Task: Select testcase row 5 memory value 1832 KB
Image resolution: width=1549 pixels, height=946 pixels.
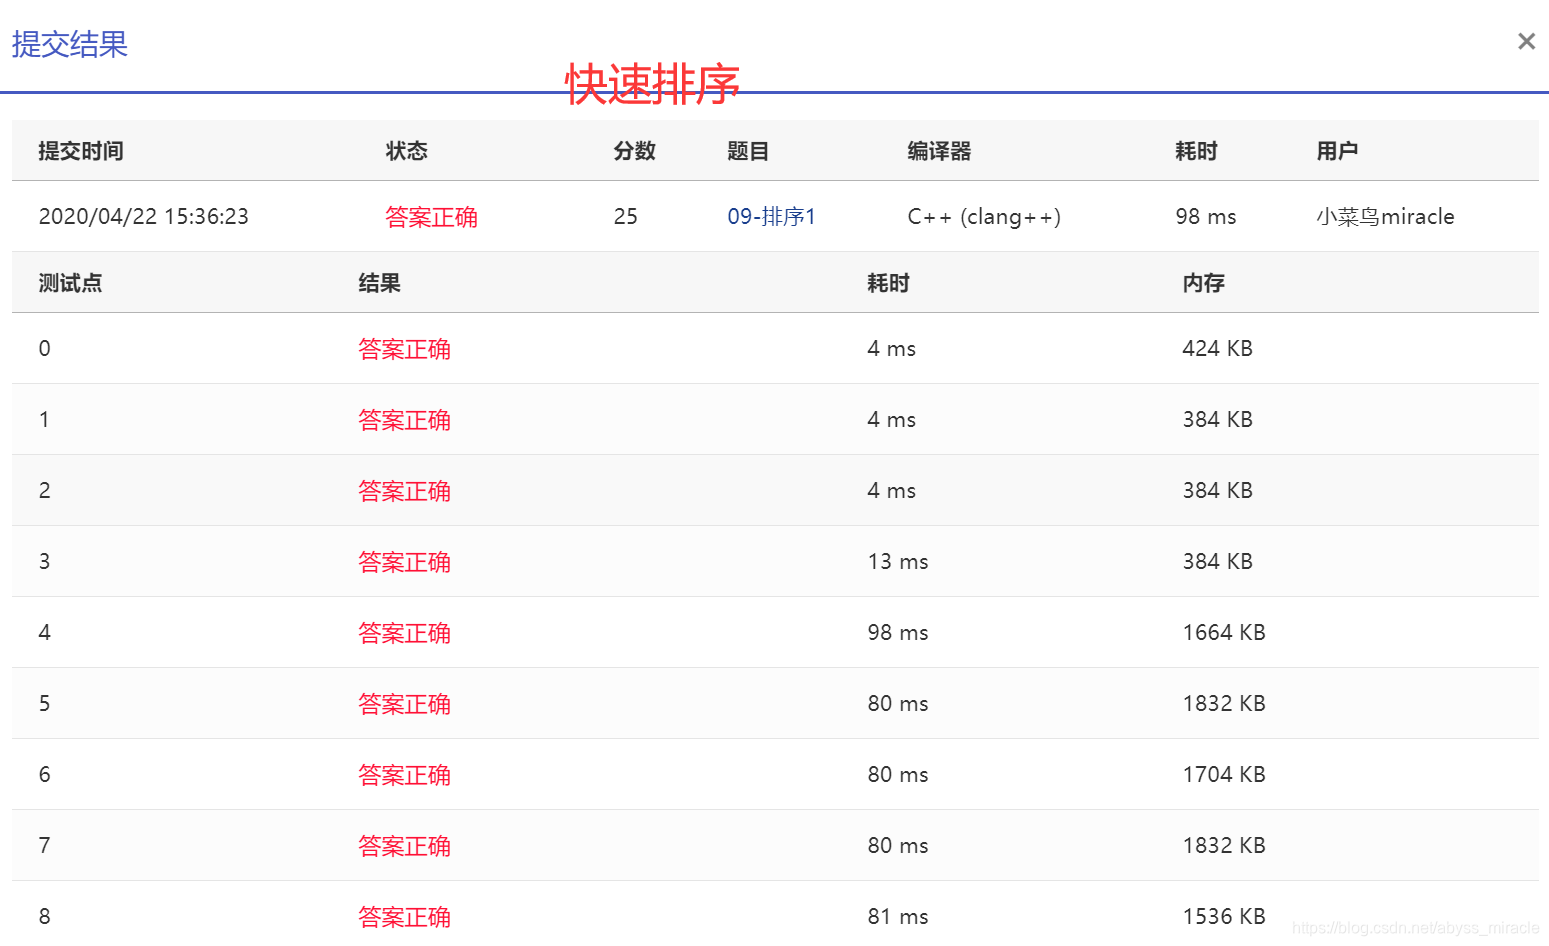Action: 1223,703
